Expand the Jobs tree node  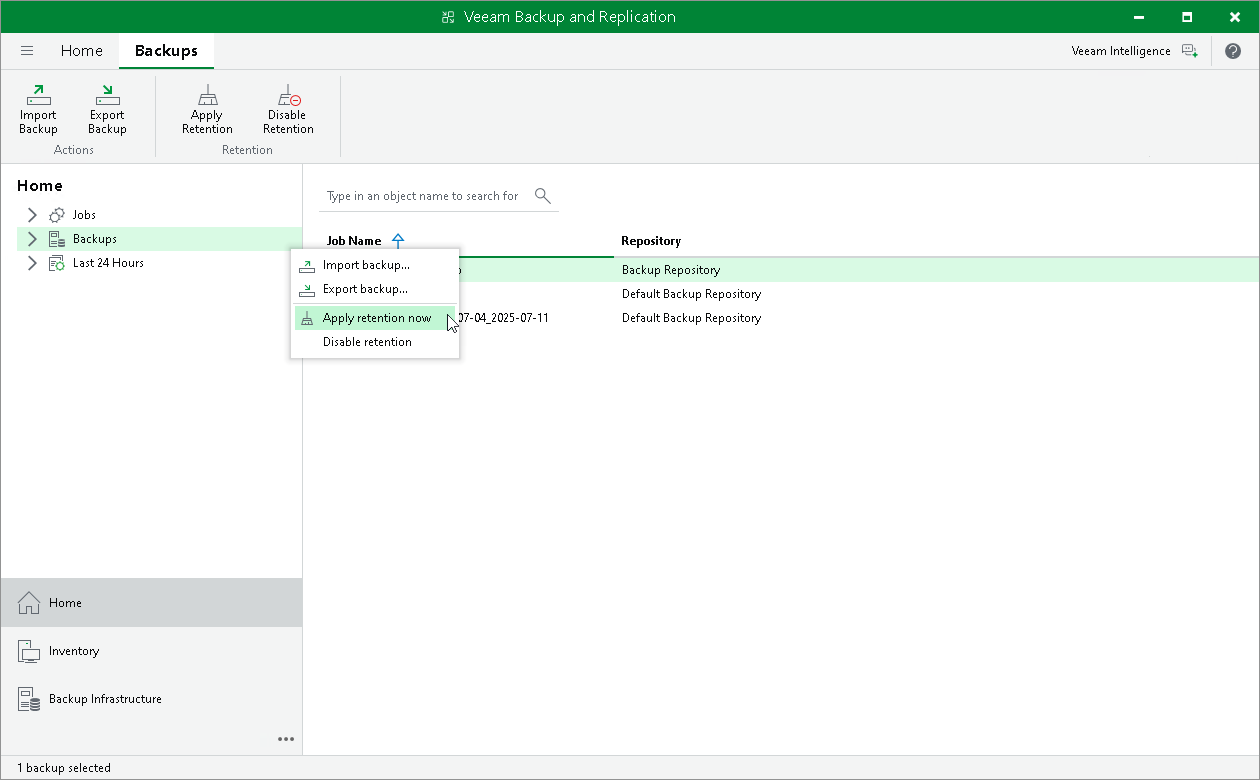click(32, 215)
